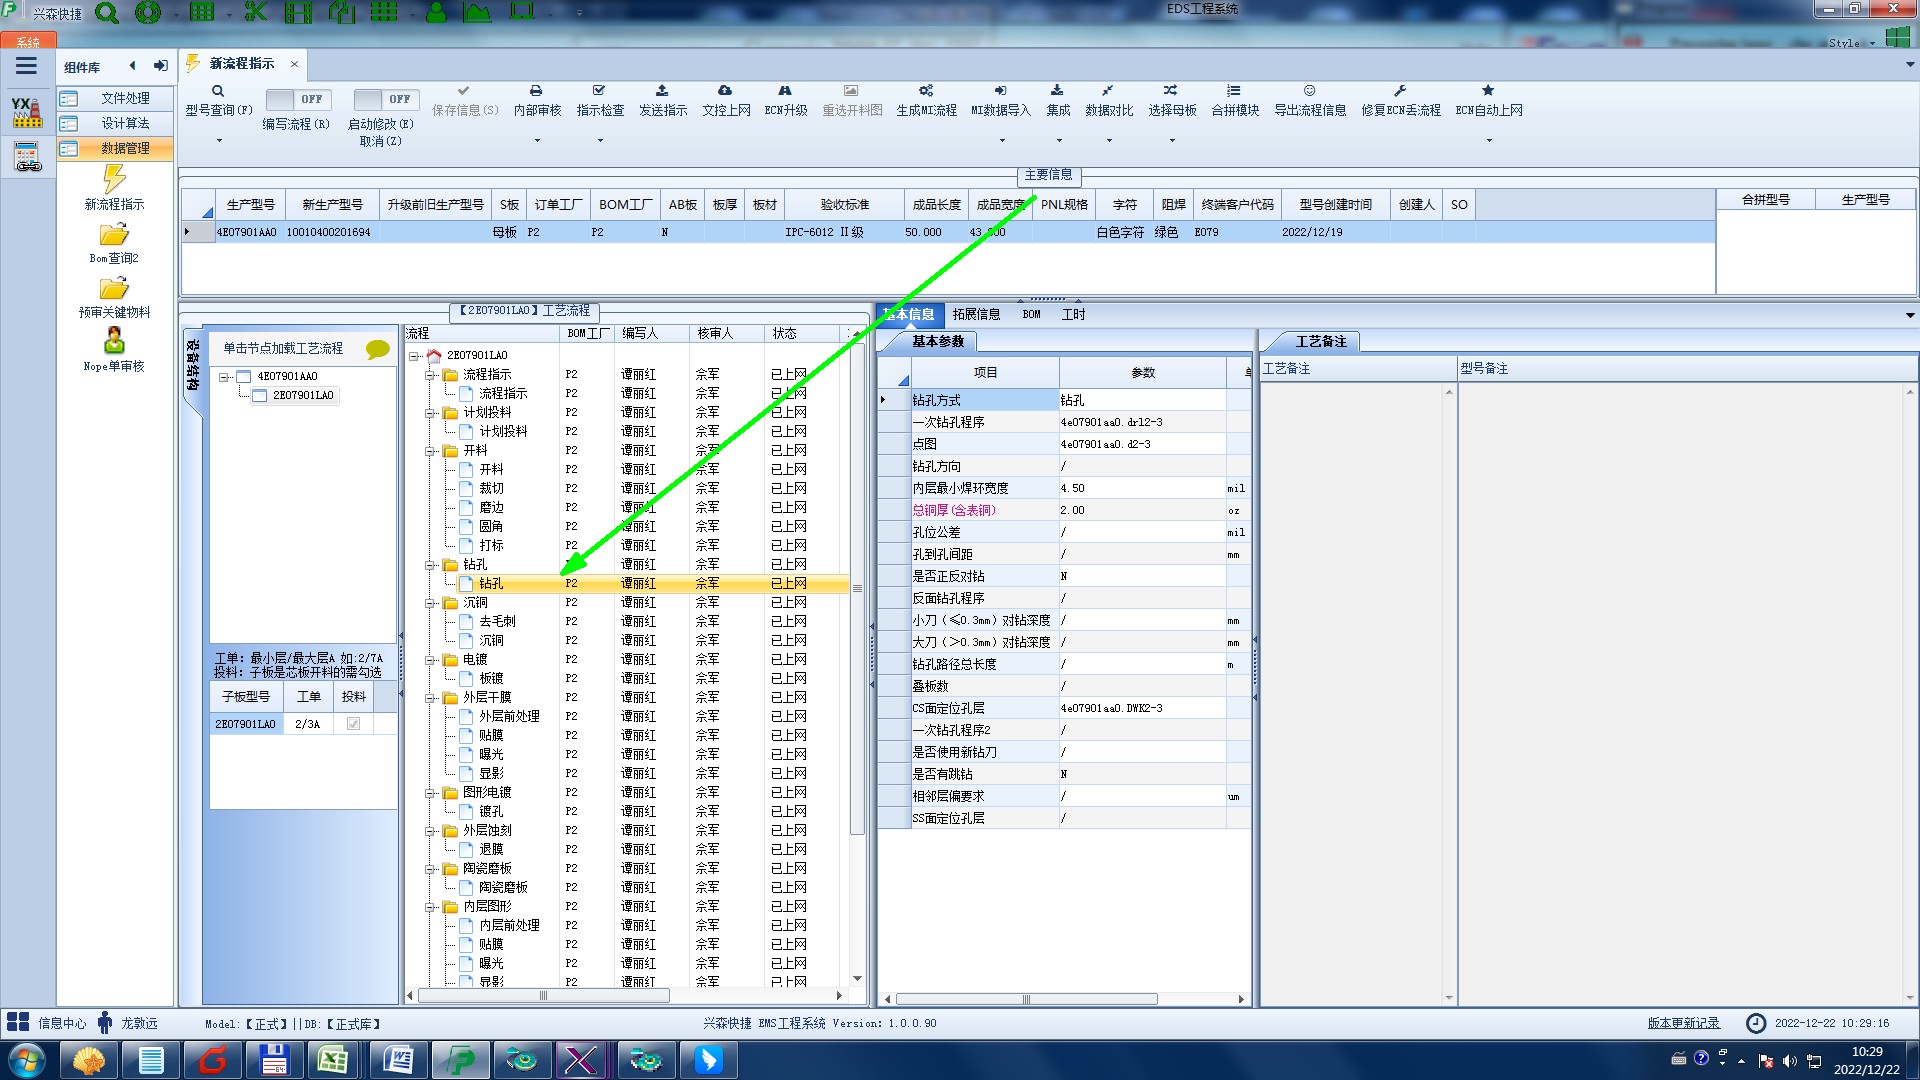This screenshot has width=1920, height=1080.
Task: Open 新流程指示 lightning icon in sidebar
Action: [114, 180]
